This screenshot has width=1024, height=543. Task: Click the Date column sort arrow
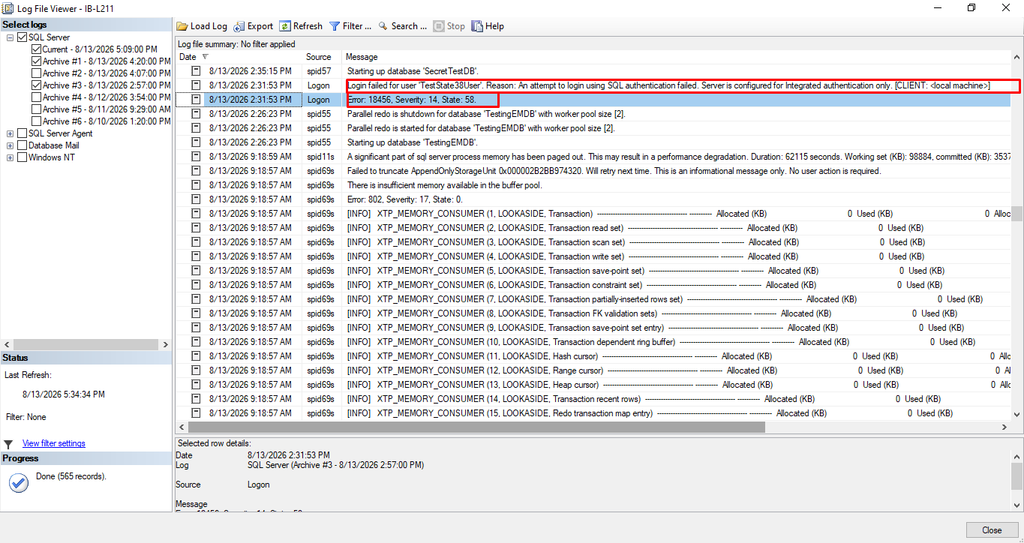[x=206, y=58]
